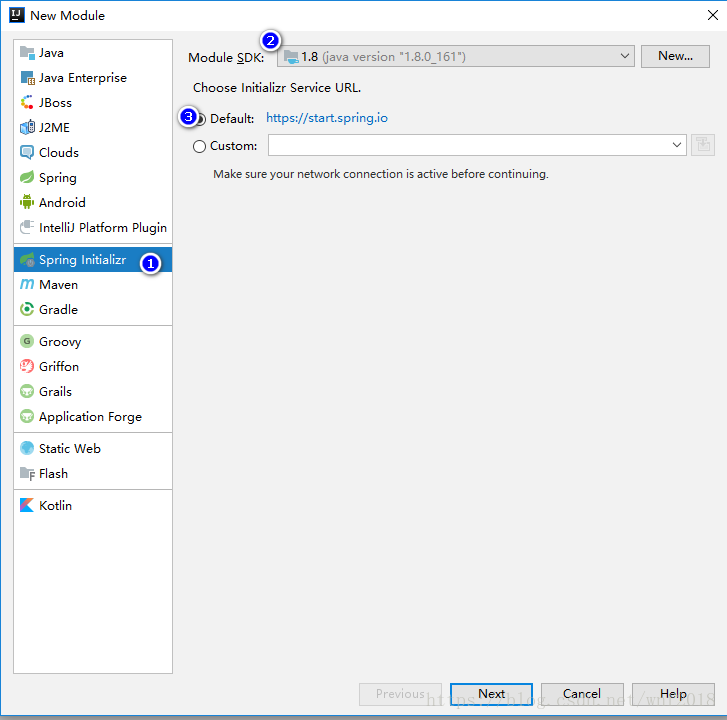Click the Kotlin K icon
This screenshot has height=720, width=727.
pyautogui.click(x=27, y=505)
